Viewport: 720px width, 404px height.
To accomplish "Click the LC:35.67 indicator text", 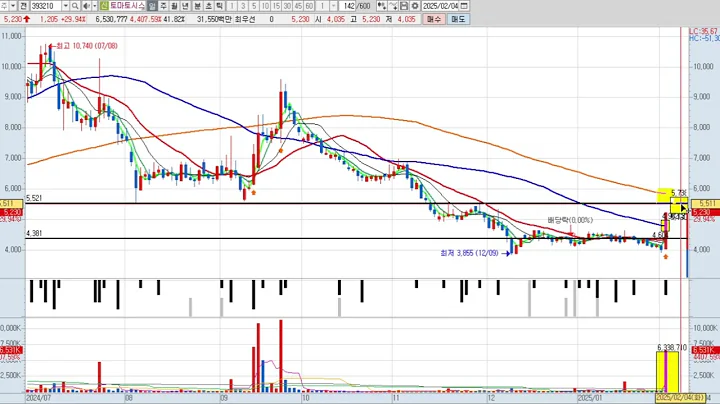I will coord(703,31).
